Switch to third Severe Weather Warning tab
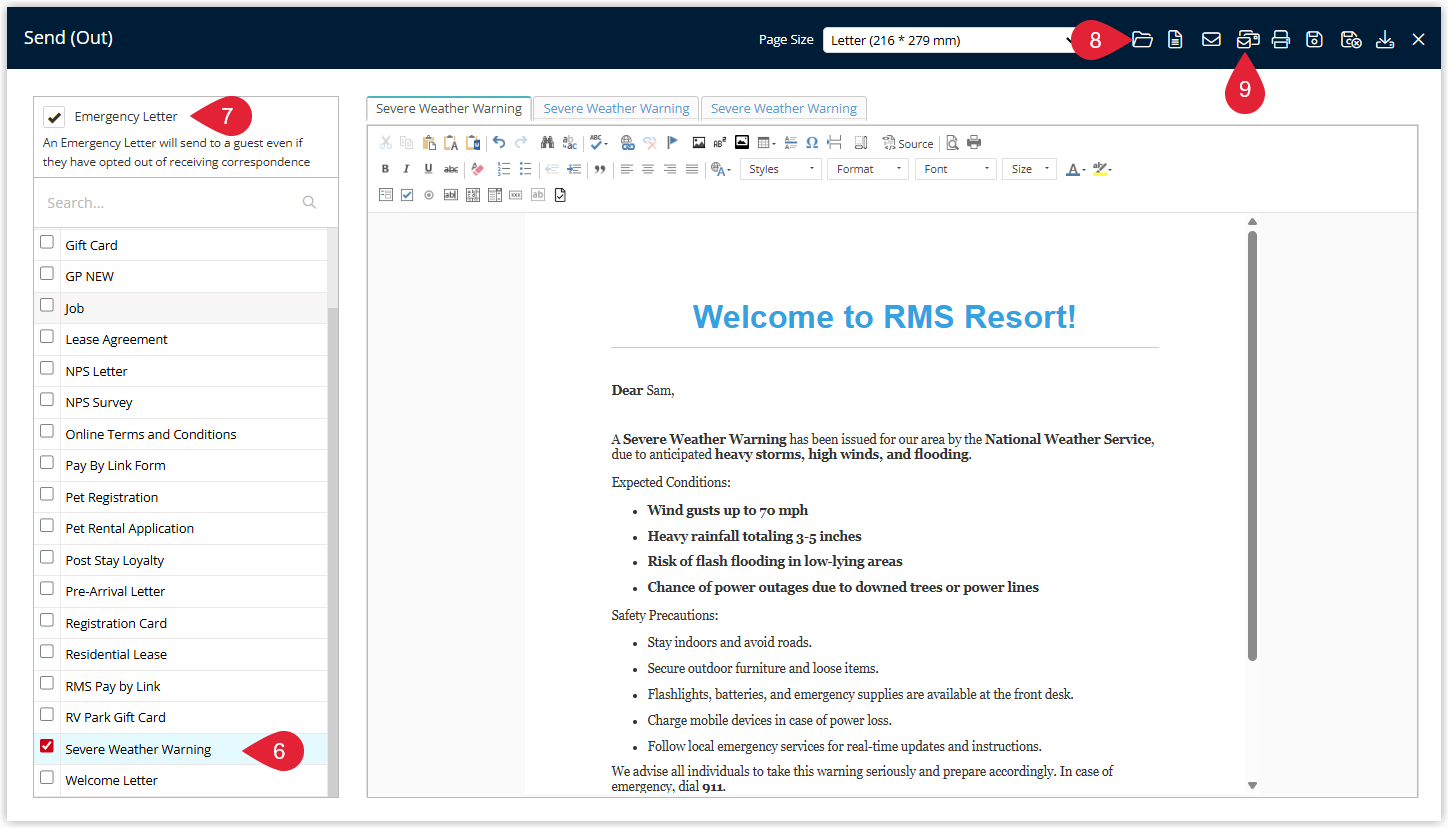Viewport: 1449px width, 829px height. pos(784,108)
